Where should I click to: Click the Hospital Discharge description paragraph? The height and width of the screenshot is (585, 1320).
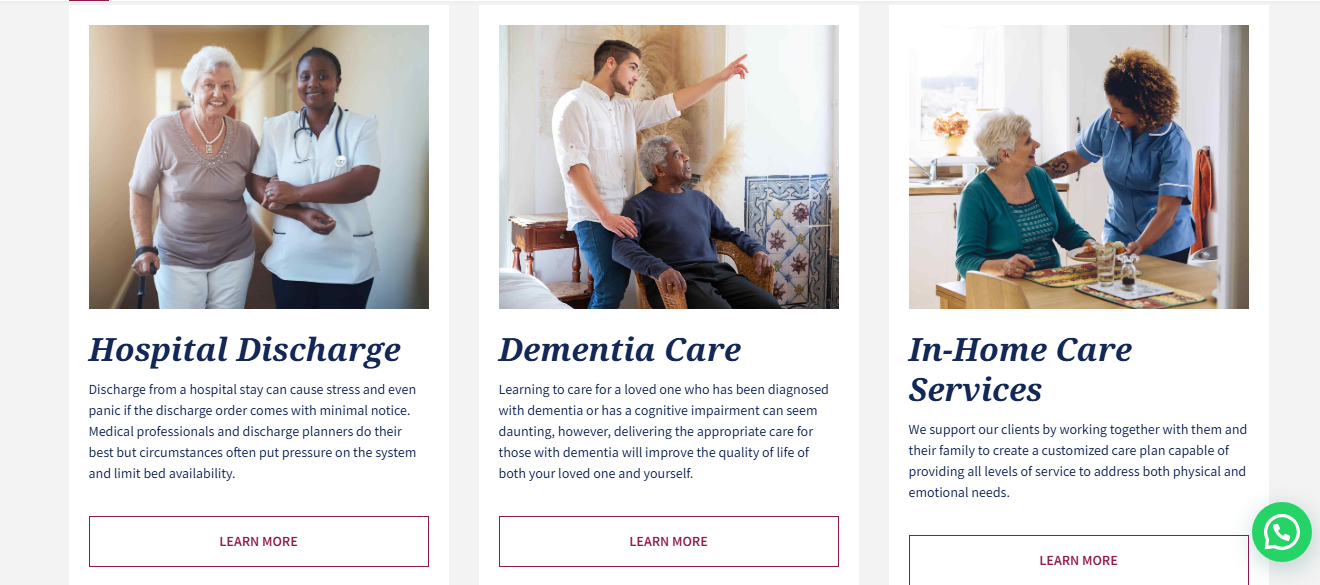(253, 431)
